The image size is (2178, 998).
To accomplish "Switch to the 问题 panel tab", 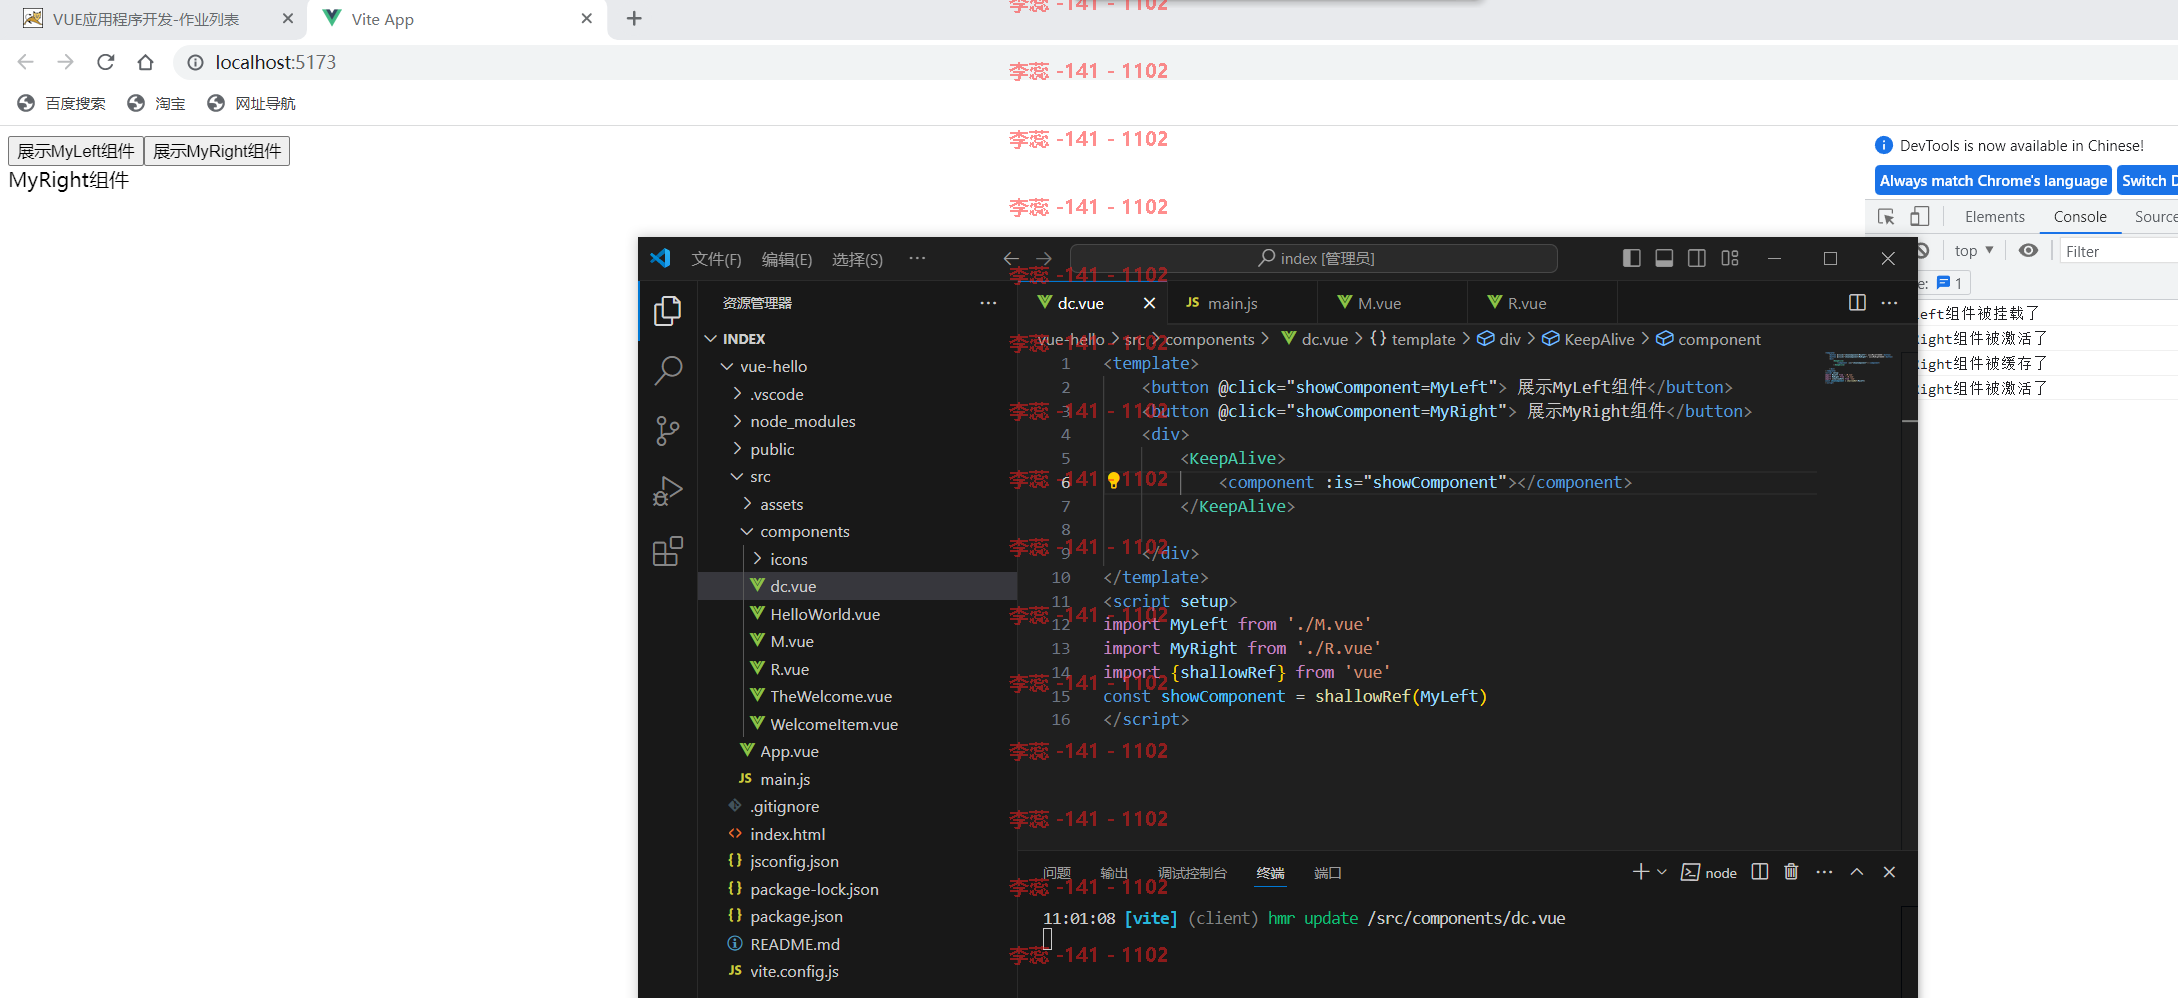I will (x=1056, y=873).
